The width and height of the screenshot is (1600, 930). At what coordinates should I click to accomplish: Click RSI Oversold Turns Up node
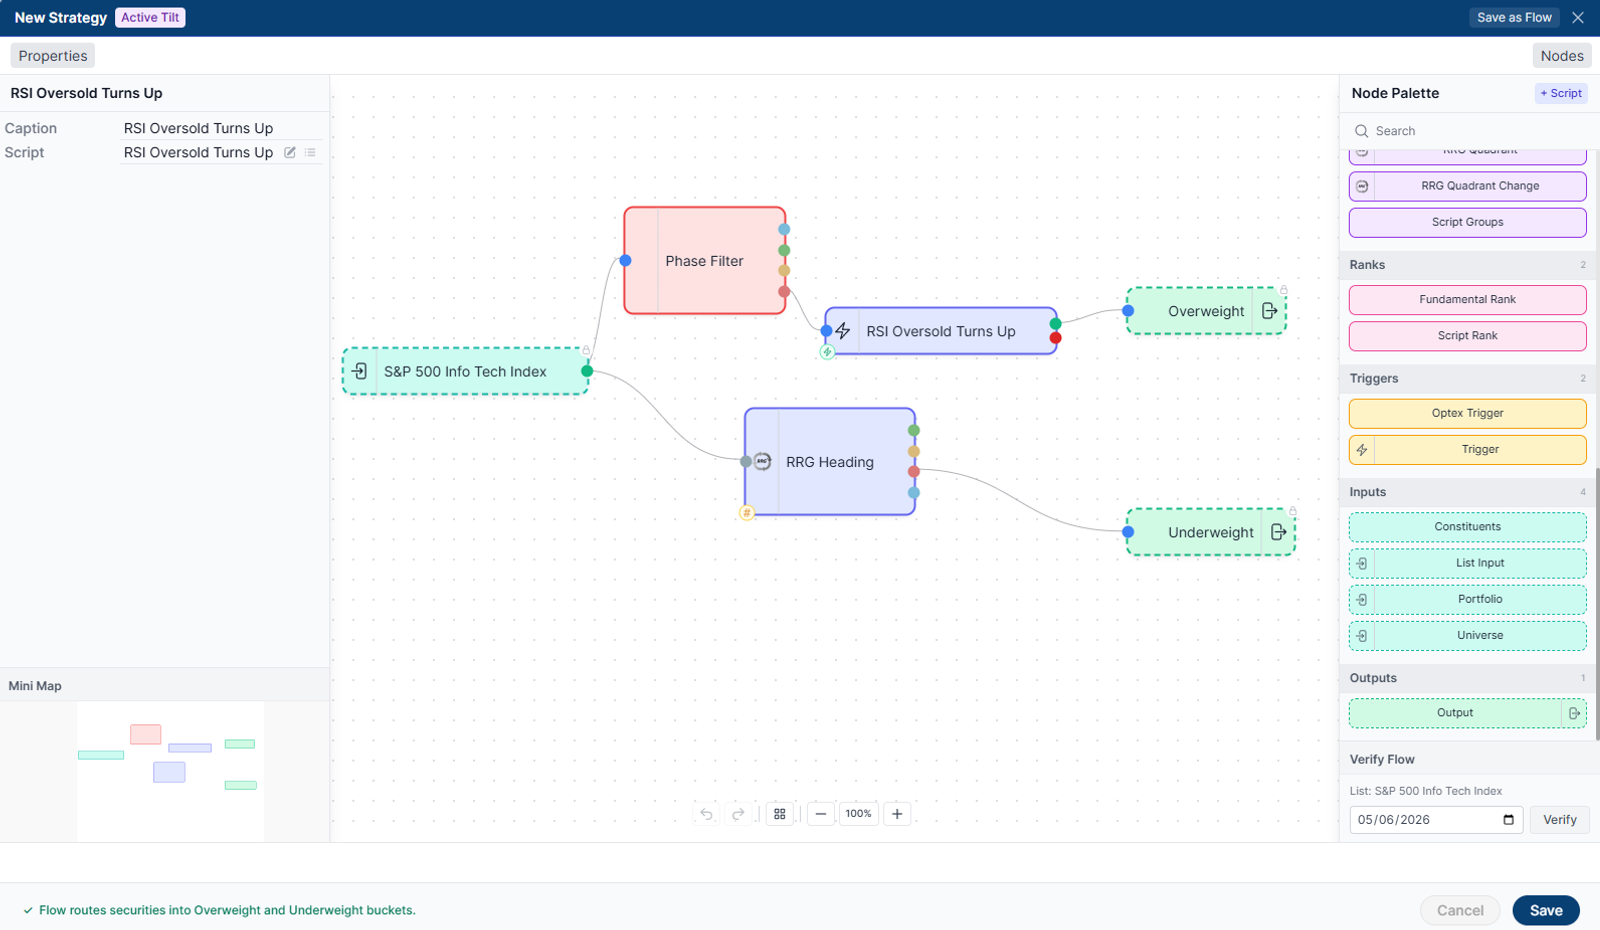[941, 331]
